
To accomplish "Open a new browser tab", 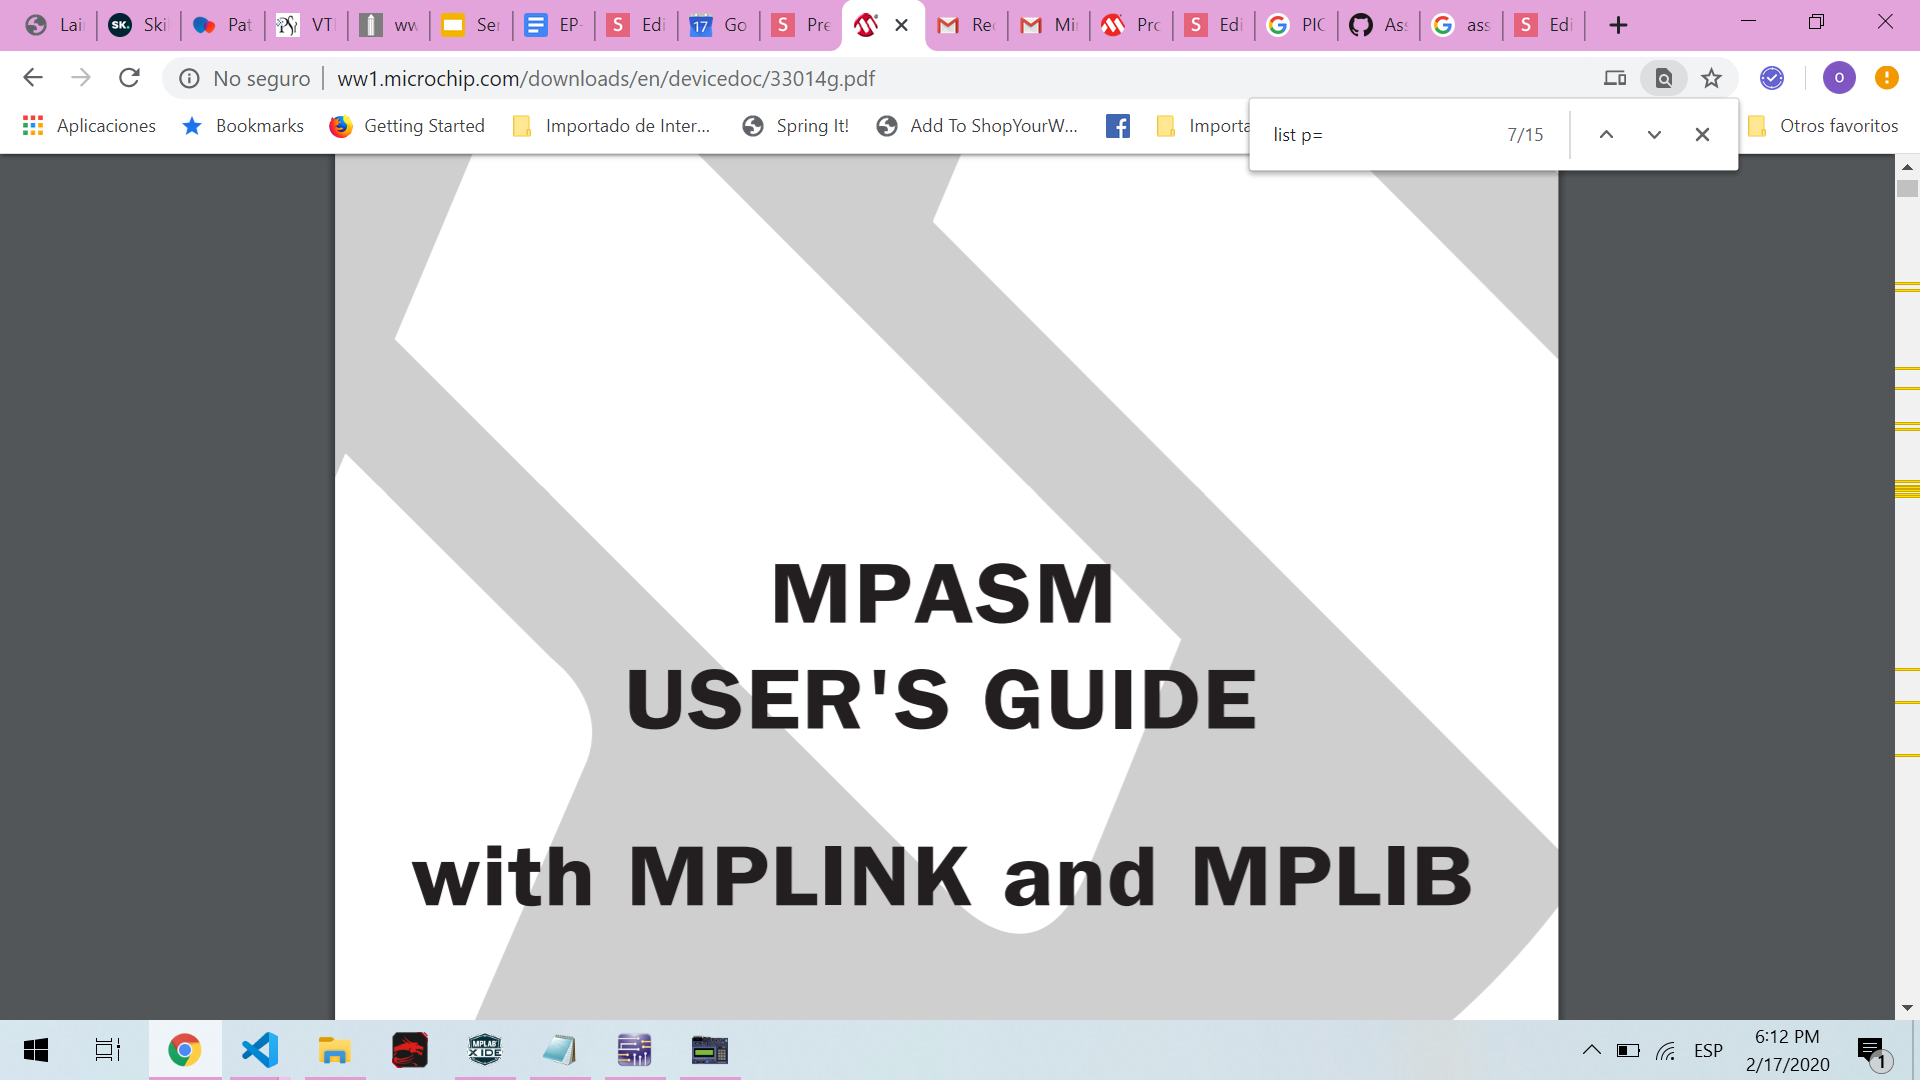I will [1618, 25].
